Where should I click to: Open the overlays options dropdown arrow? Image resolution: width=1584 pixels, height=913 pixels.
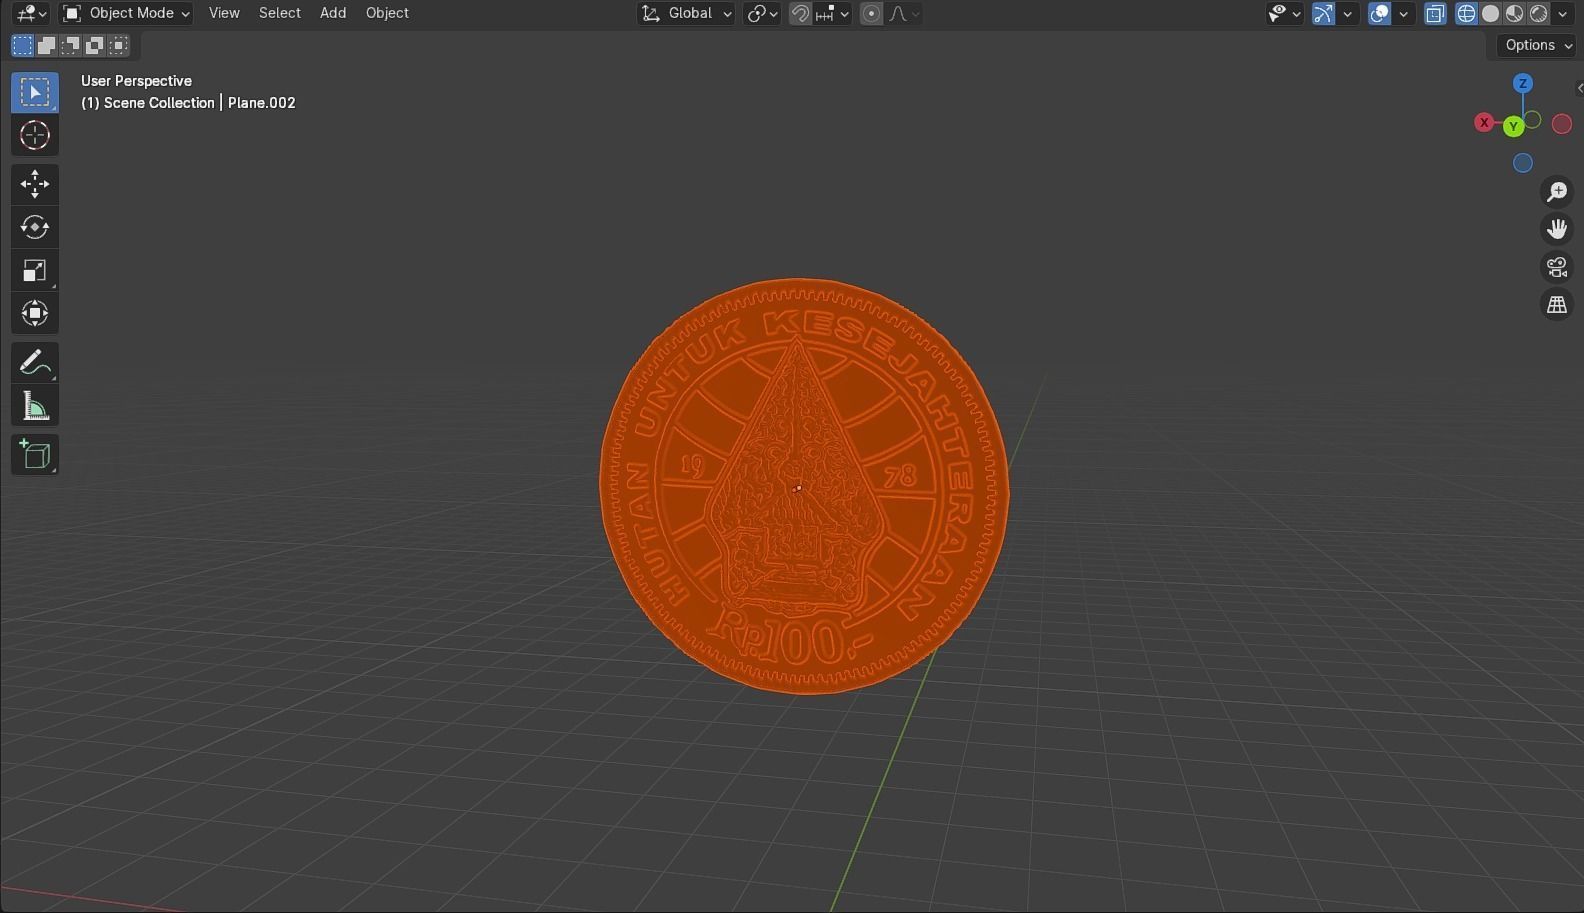tap(1403, 13)
